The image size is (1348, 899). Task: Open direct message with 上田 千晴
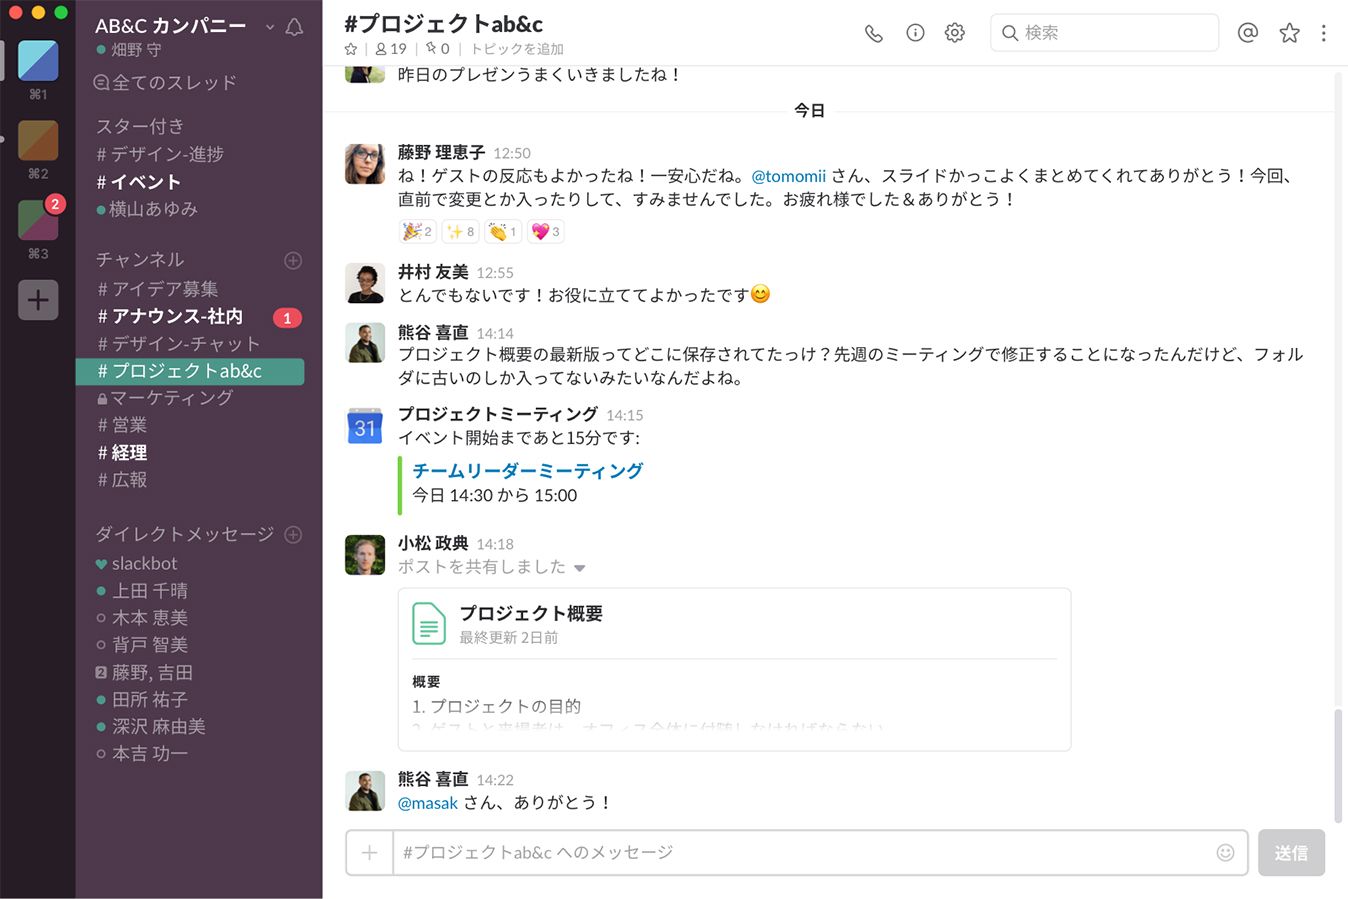tap(150, 590)
